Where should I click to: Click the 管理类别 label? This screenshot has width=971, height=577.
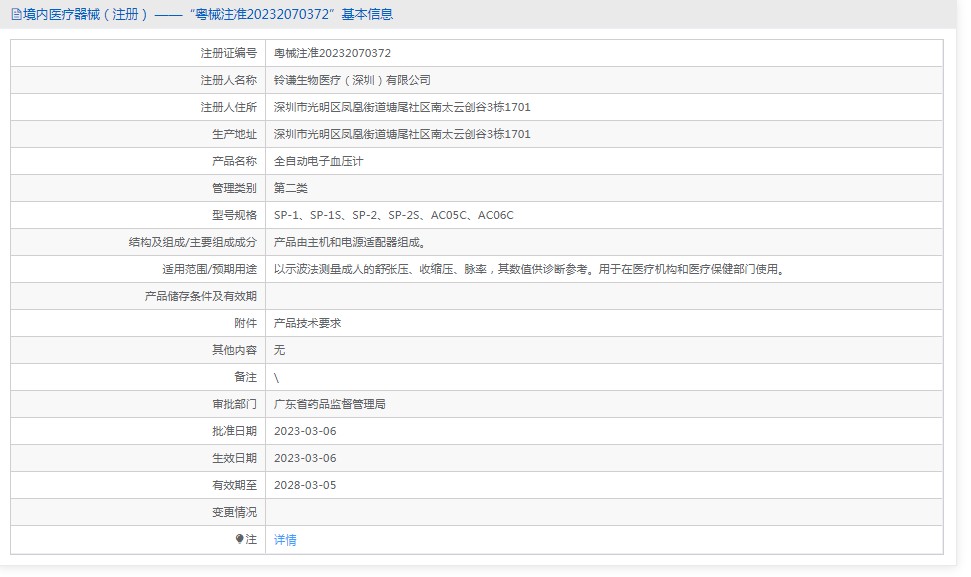[234, 188]
